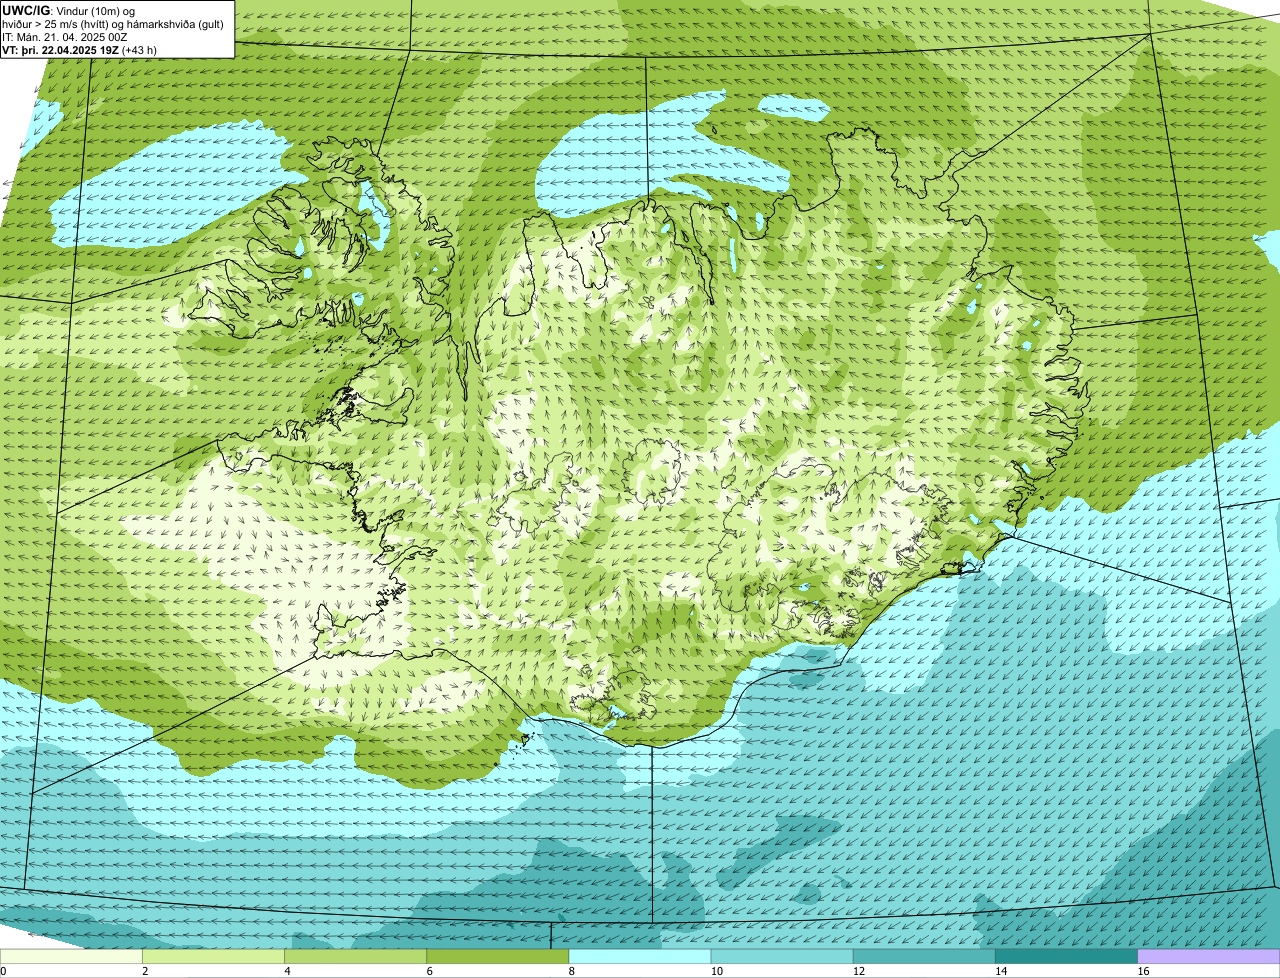1280x978 pixels.
Task: Click the light cyan 8–10 legend swatch
Action: [x=640, y=956]
